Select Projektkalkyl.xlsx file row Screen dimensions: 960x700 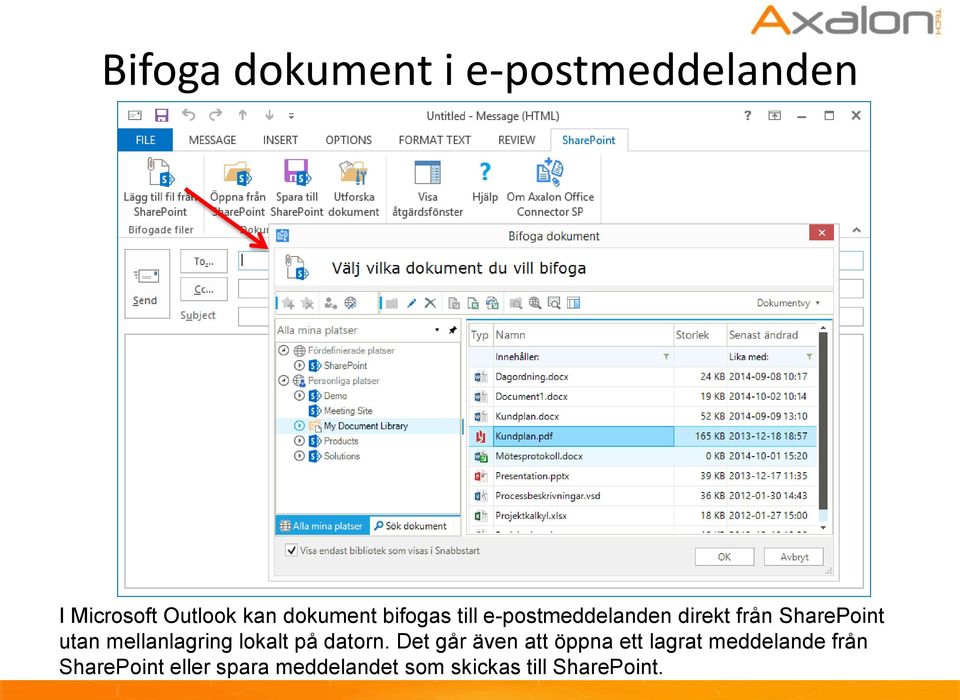pyautogui.click(x=642, y=515)
